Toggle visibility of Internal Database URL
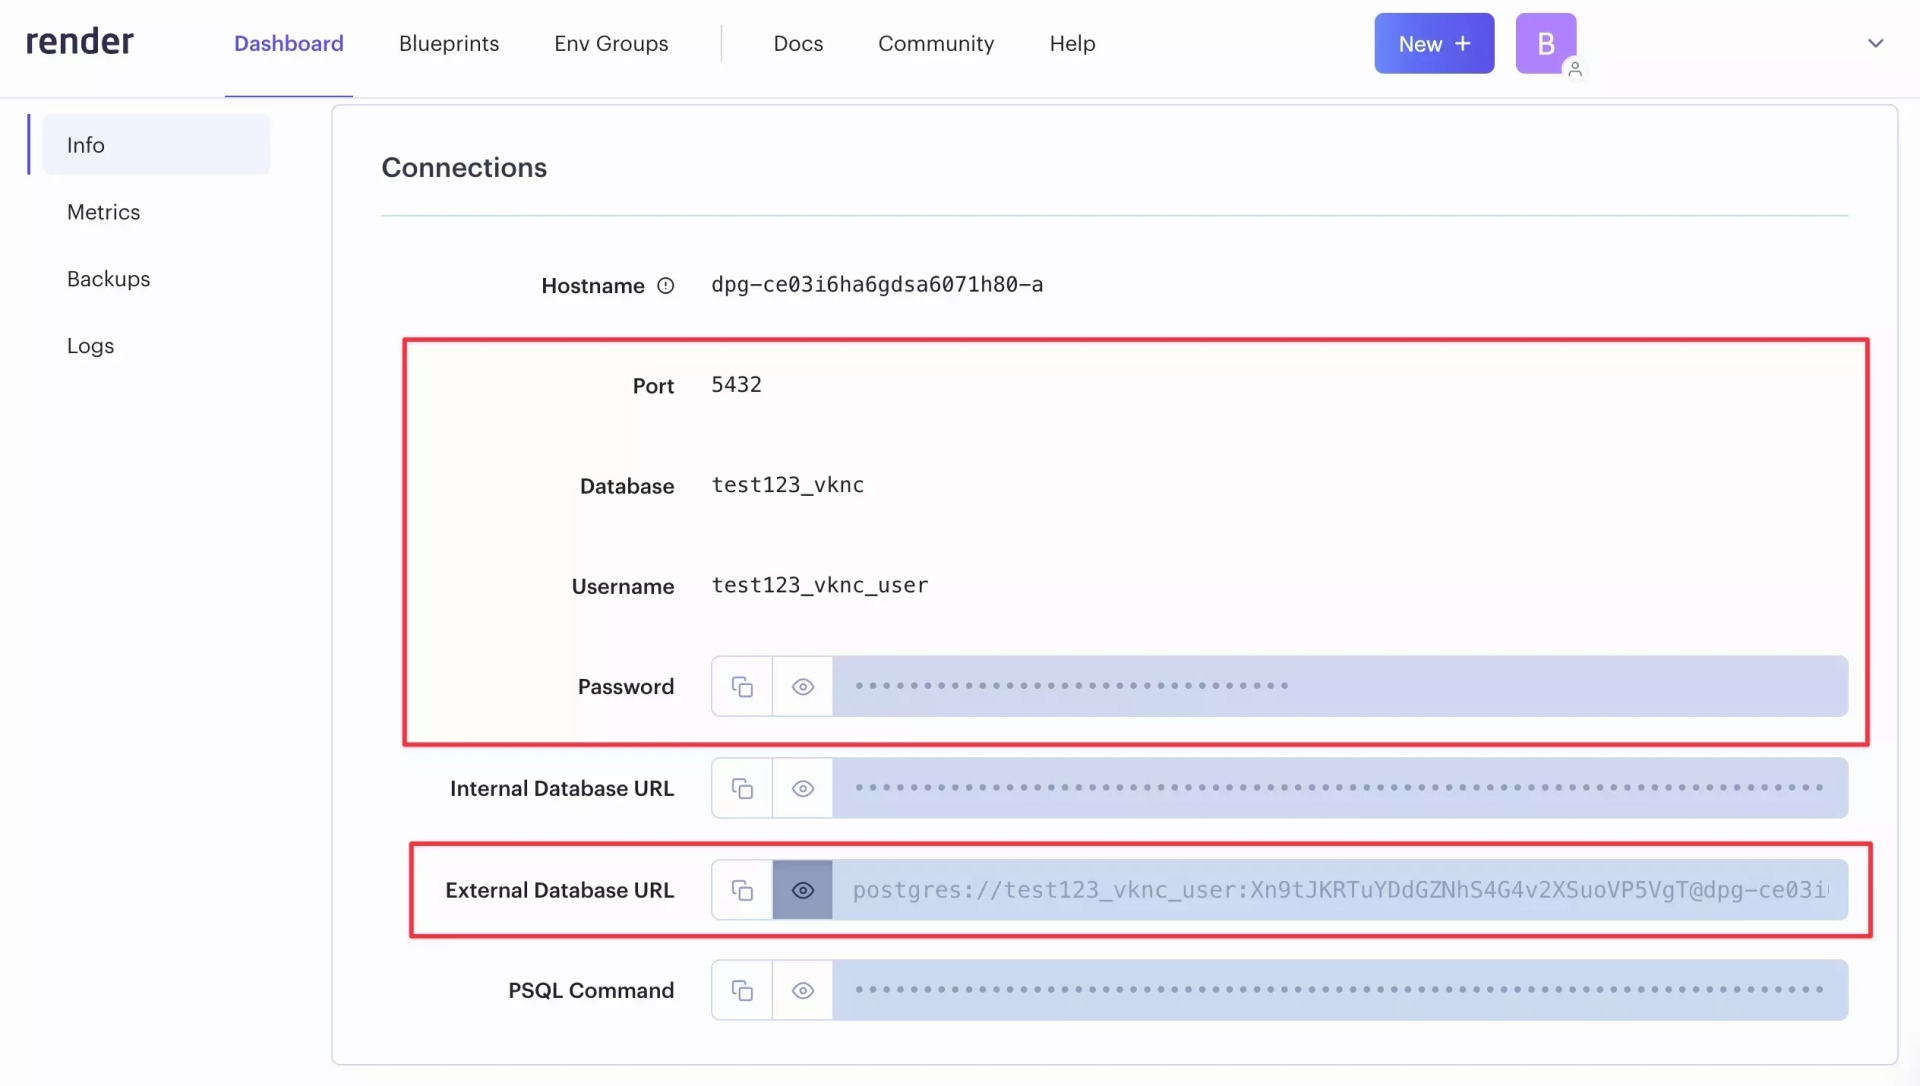This screenshot has height=1086, width=1920. 803,787
